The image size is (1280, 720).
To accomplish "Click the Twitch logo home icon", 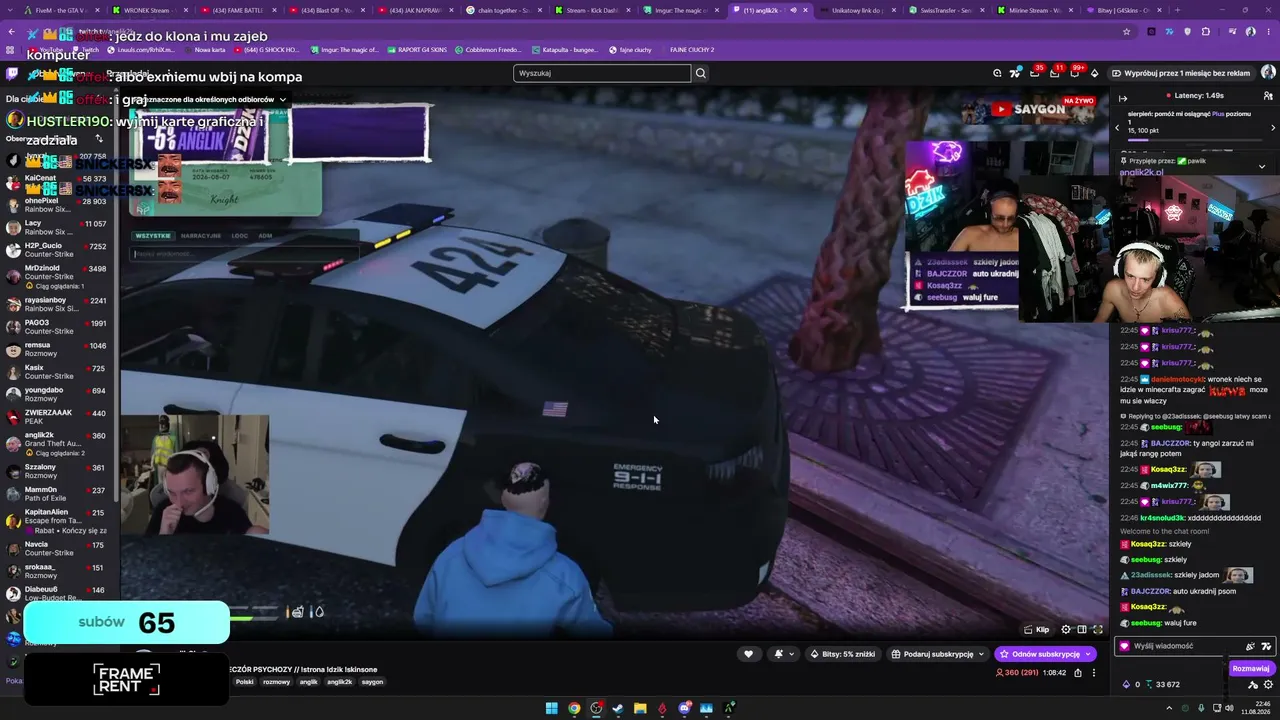I will click(x=12, y=73).
